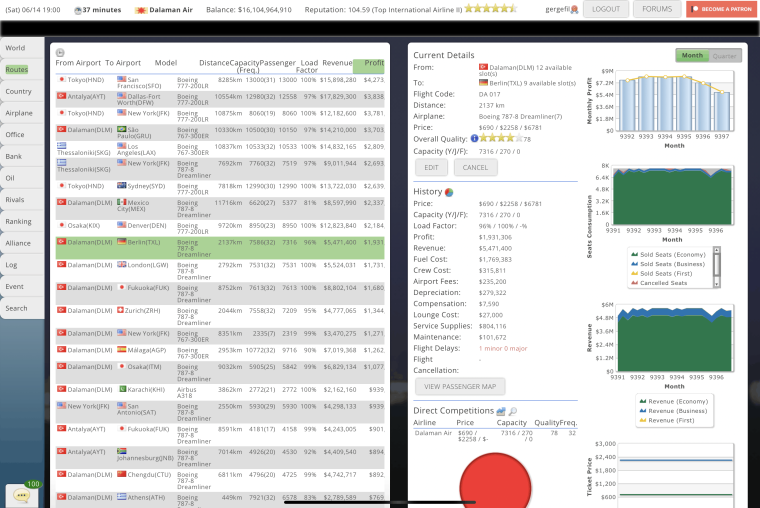Viewport: 760px width, 508px height.
Task: Switch chart view to Month
Action: coord(692,56)
